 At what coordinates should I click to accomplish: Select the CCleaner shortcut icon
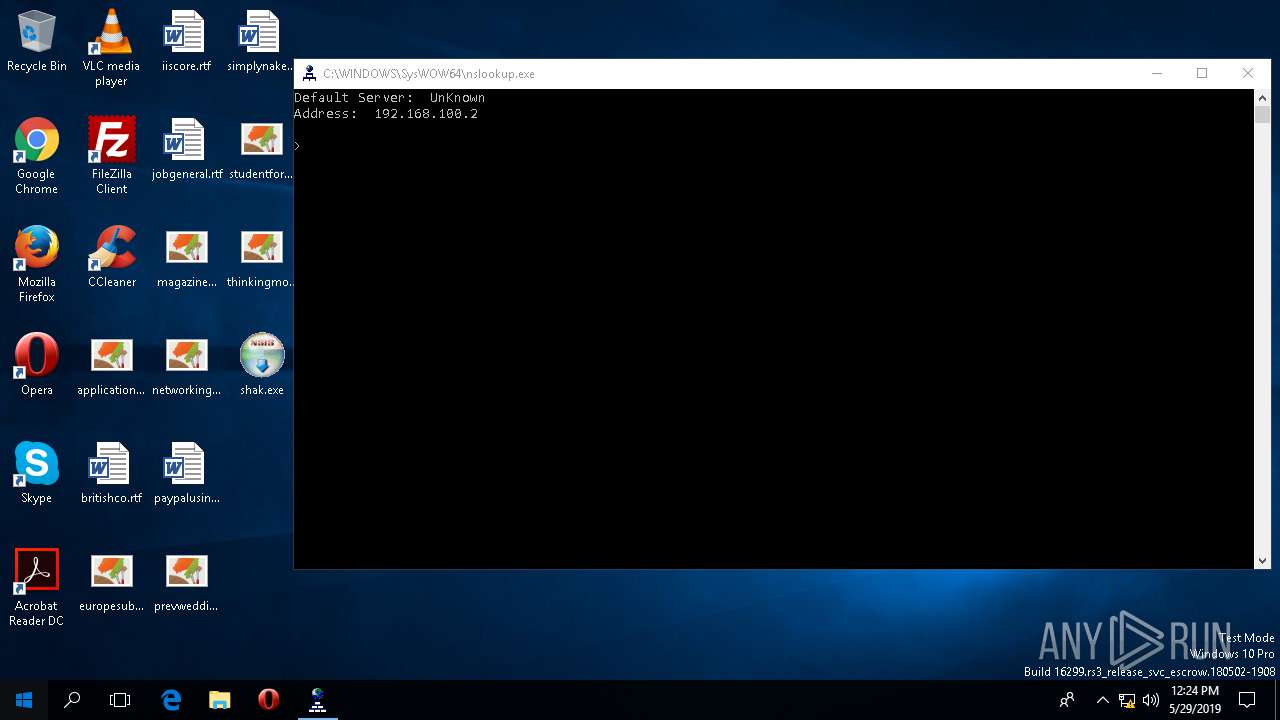coord(111,258)
